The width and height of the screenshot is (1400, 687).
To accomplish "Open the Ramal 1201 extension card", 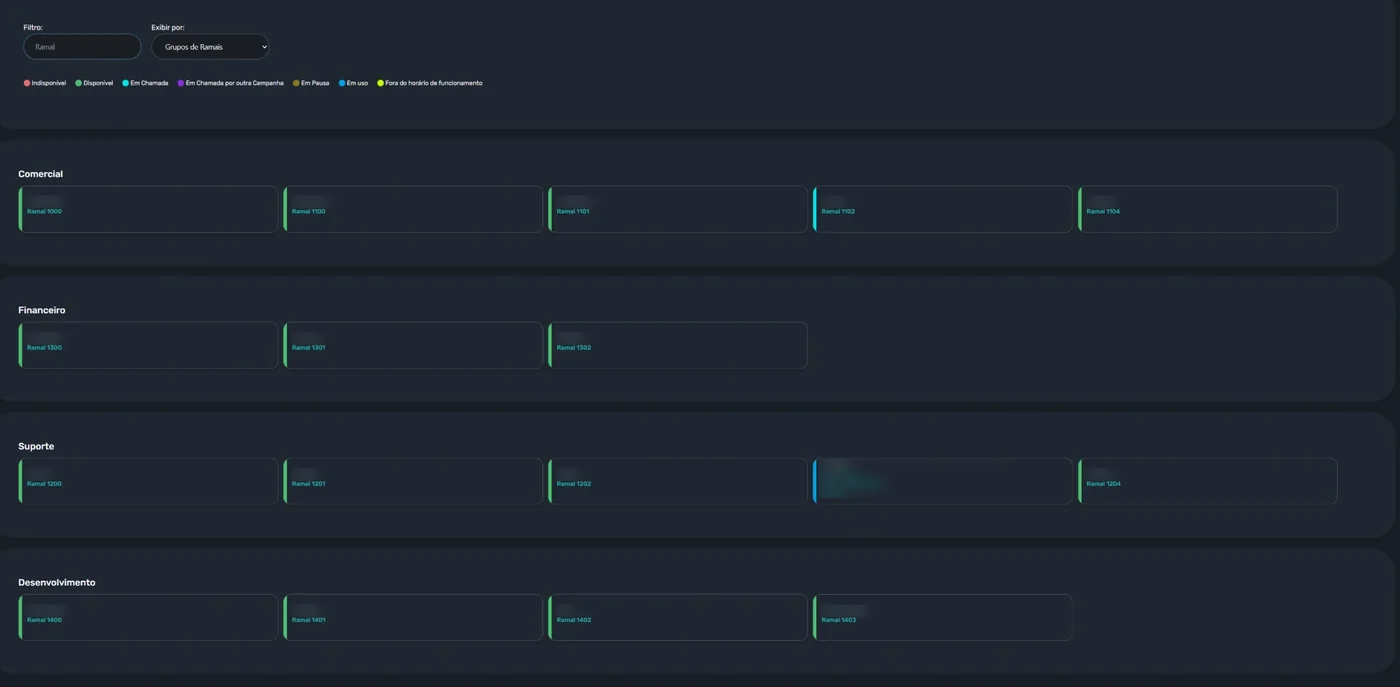I will pyautogui.click(x=413, y=481).
